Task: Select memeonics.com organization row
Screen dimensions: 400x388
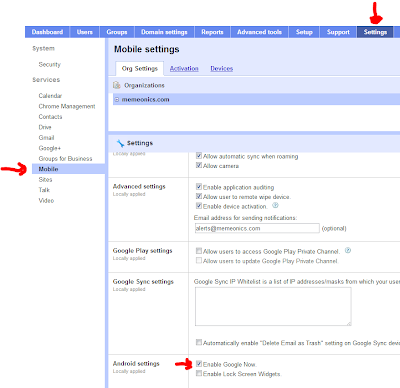Action: (x=256, y=99)
